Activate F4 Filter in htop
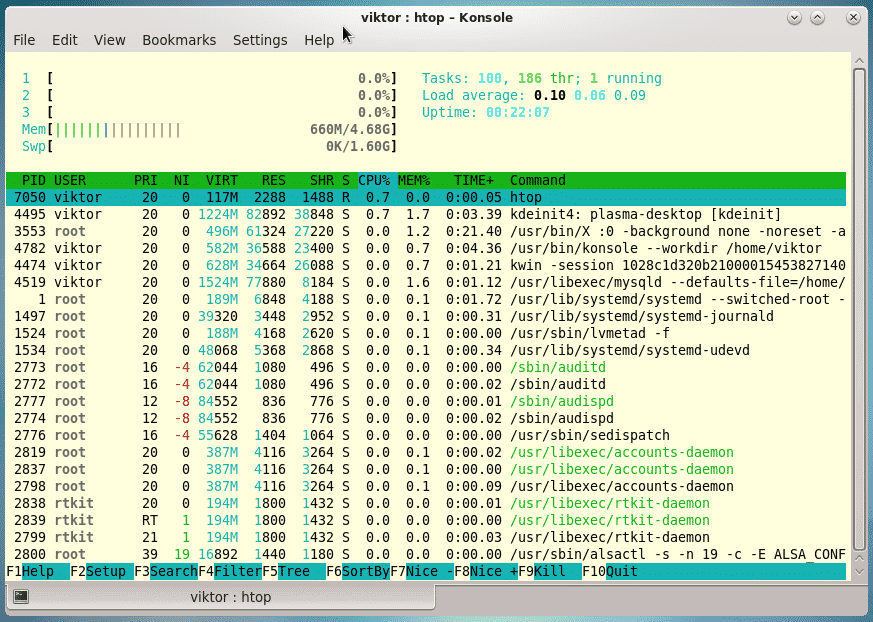This screenshot has width=873, height=622. [x=237, y=571]
